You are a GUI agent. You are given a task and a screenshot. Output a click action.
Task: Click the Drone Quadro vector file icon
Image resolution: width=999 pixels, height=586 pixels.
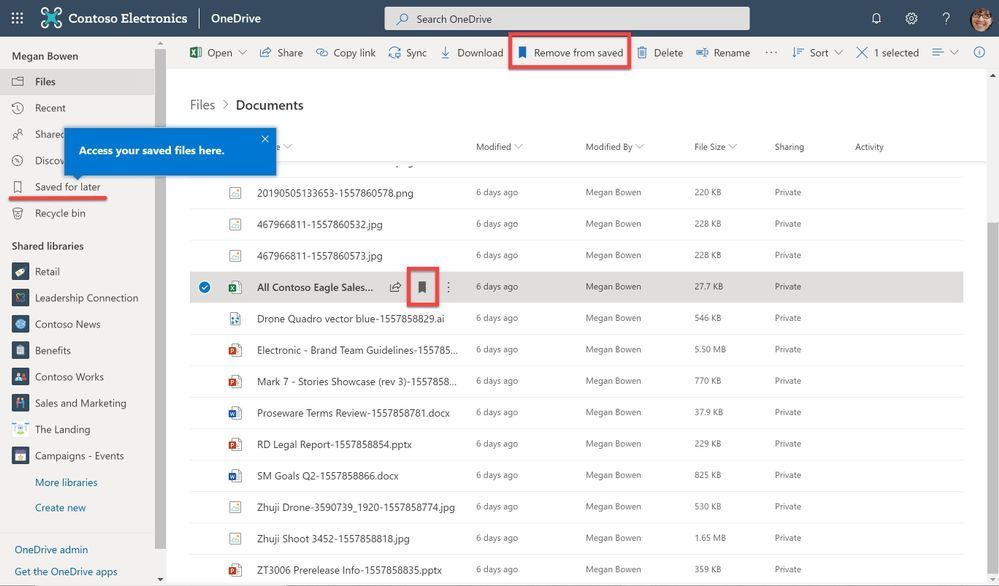pos(235,318)
